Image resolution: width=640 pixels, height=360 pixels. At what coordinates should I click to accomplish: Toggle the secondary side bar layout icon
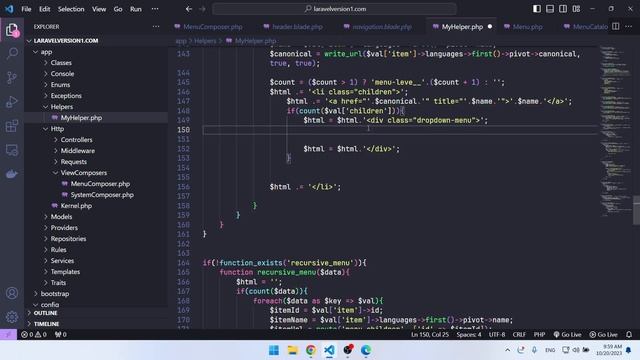(563, 9)
